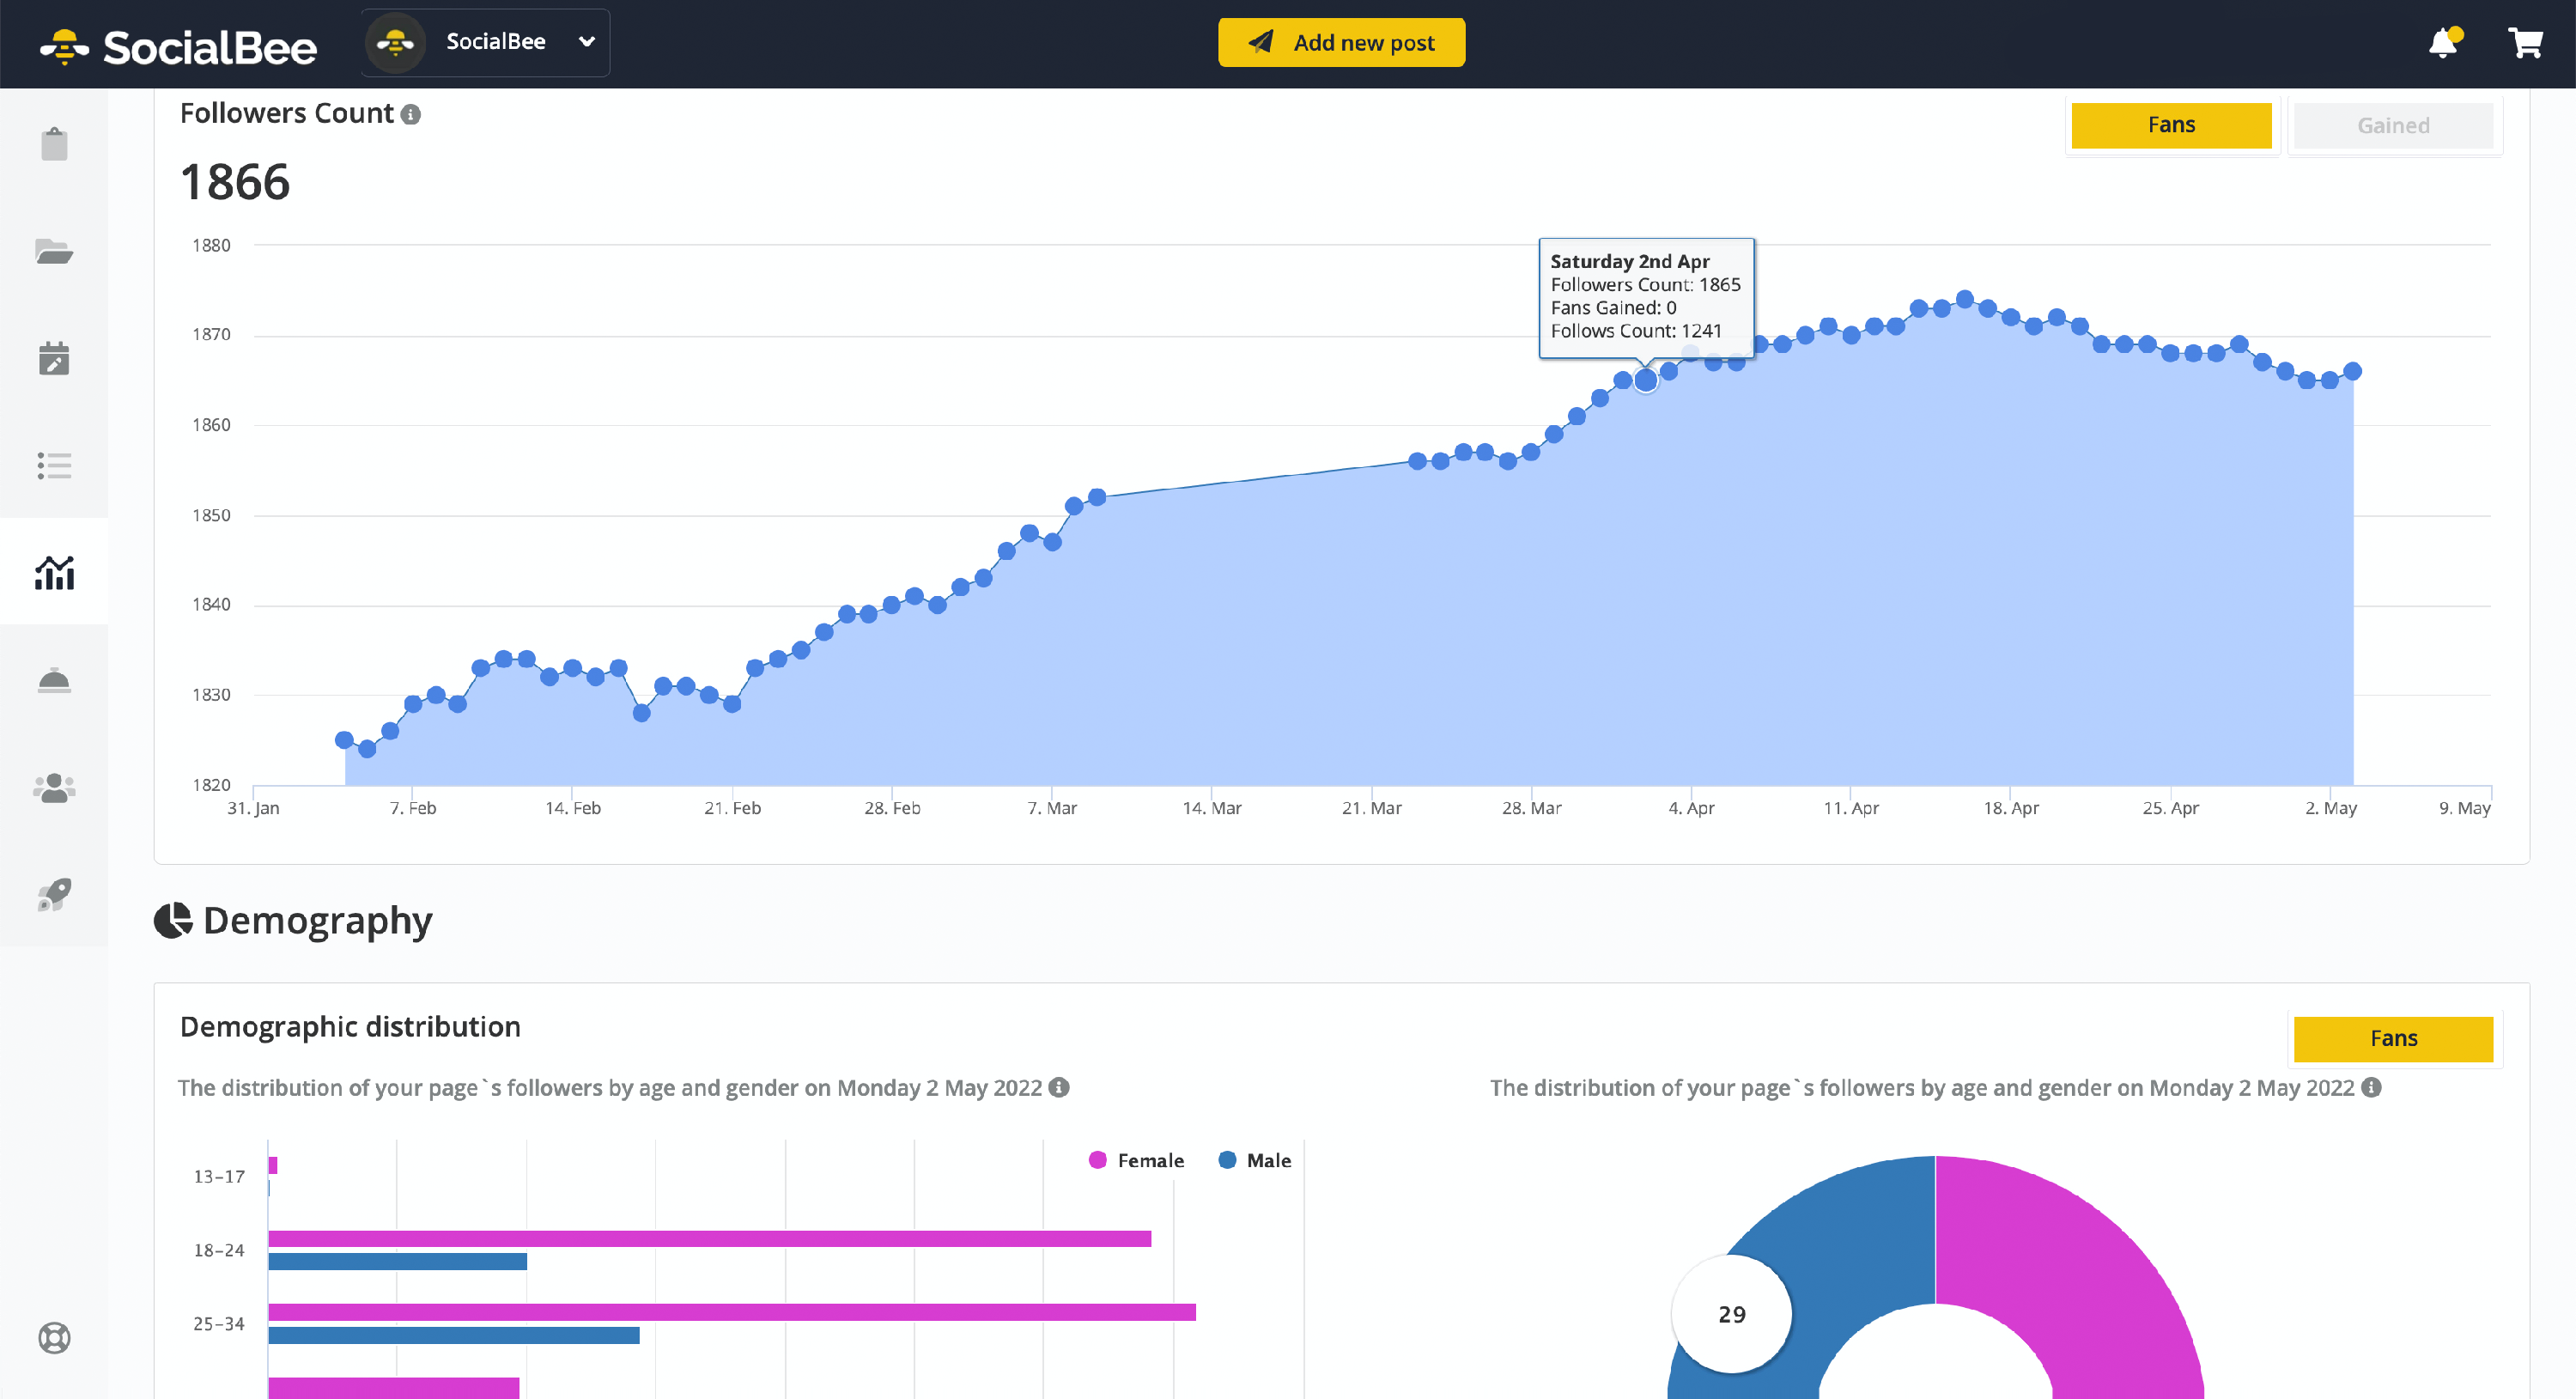The height and width of the screenshot is (1399, 2576).
Task: Click the 13-17 female bar
Action: click(x=273, y=1165)
